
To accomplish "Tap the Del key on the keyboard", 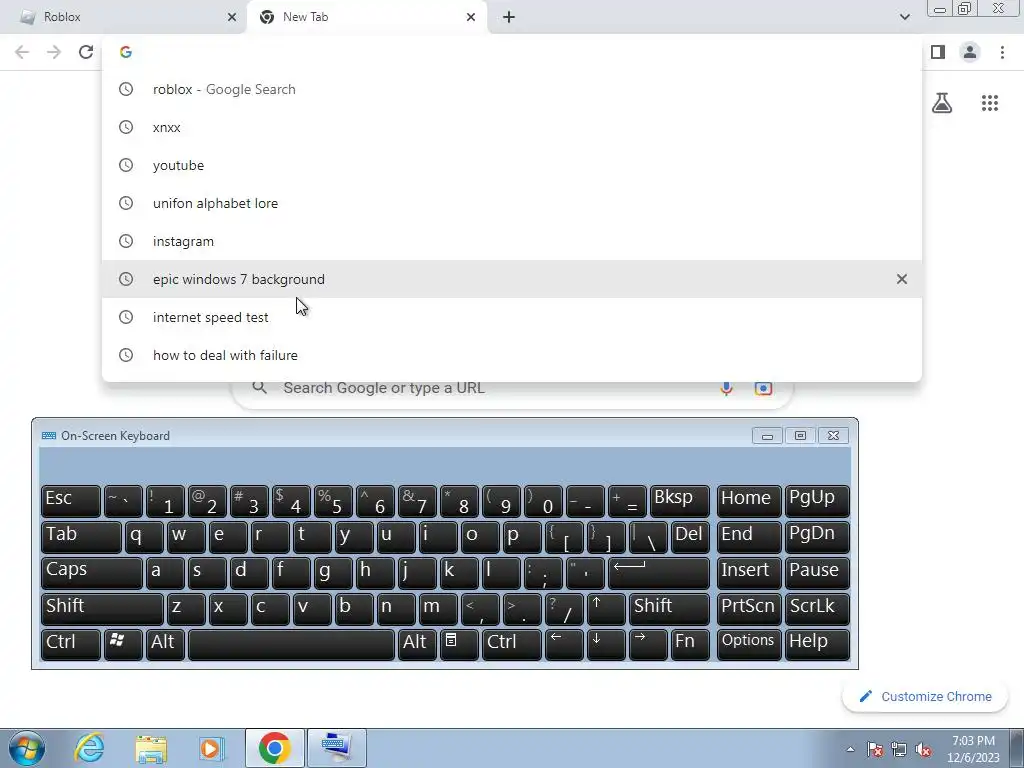I will point(690,537).
